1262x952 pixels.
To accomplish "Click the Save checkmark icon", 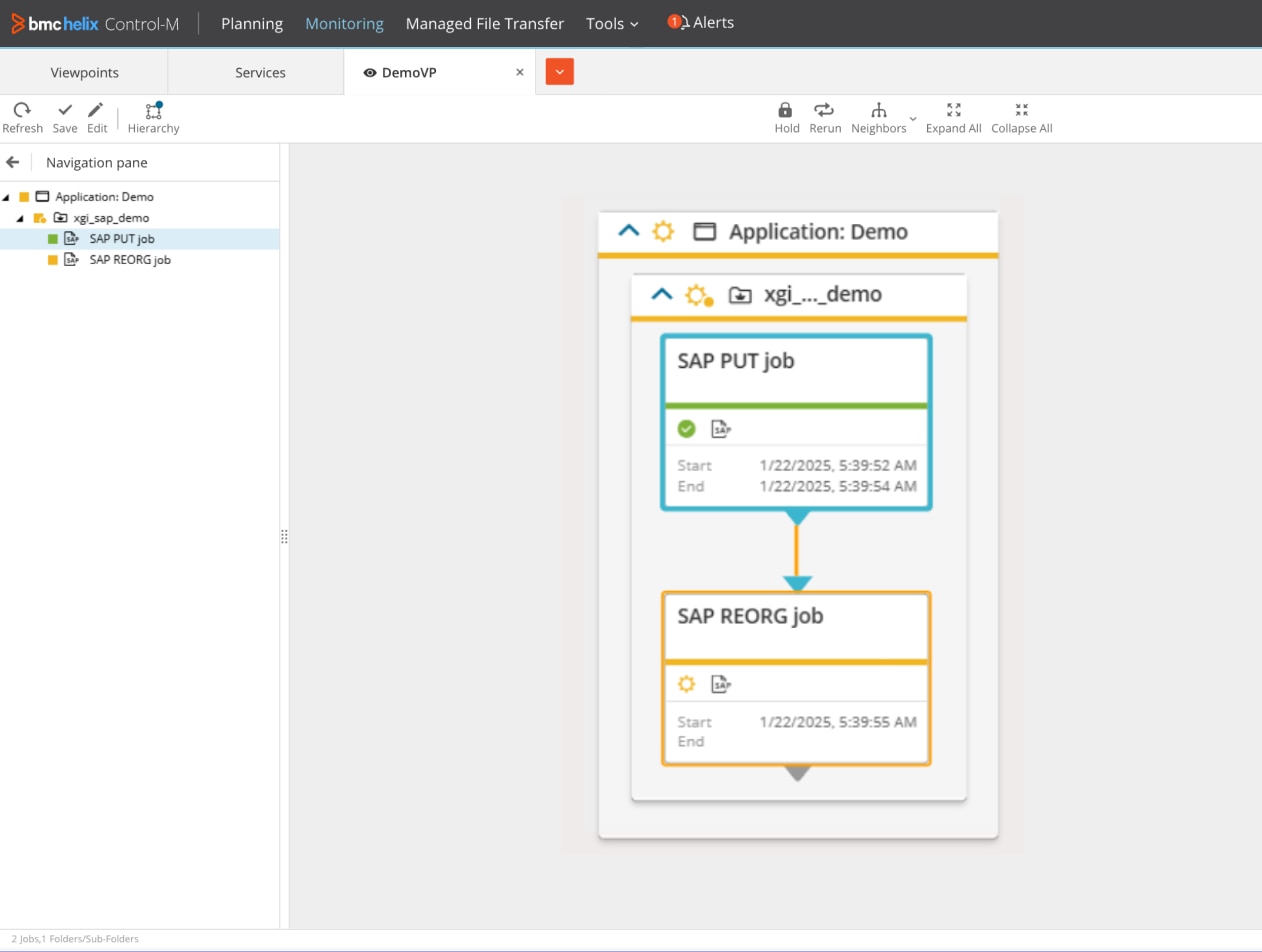I will pos(65,110).
